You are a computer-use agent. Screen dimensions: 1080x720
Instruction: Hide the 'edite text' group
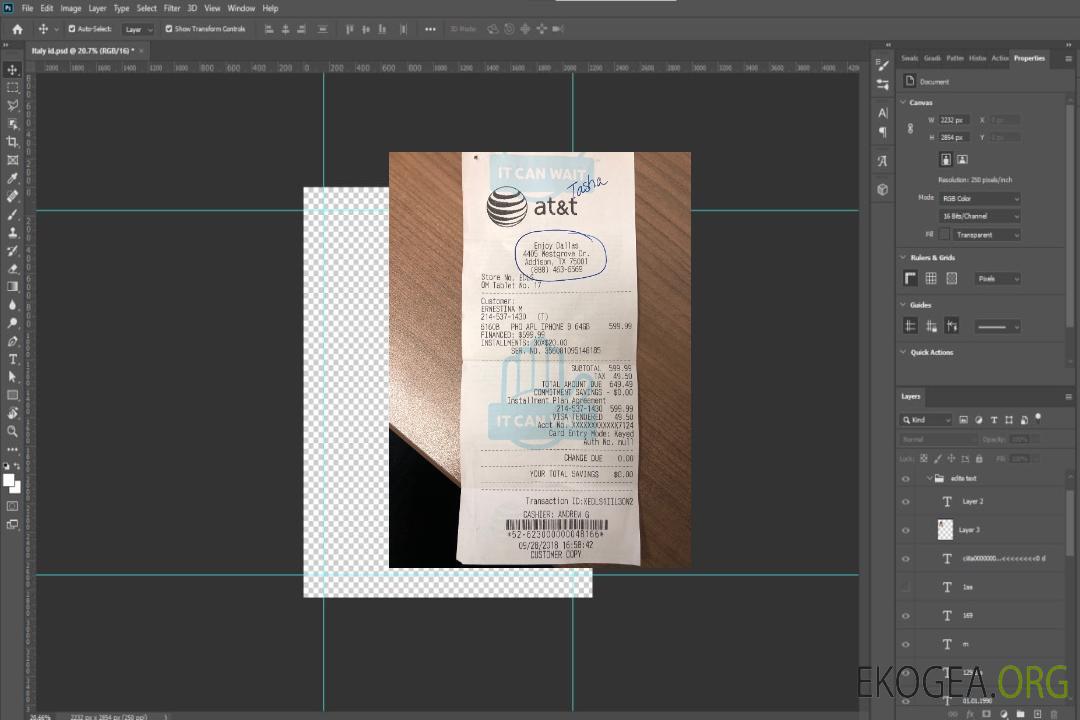click(906, 479)
